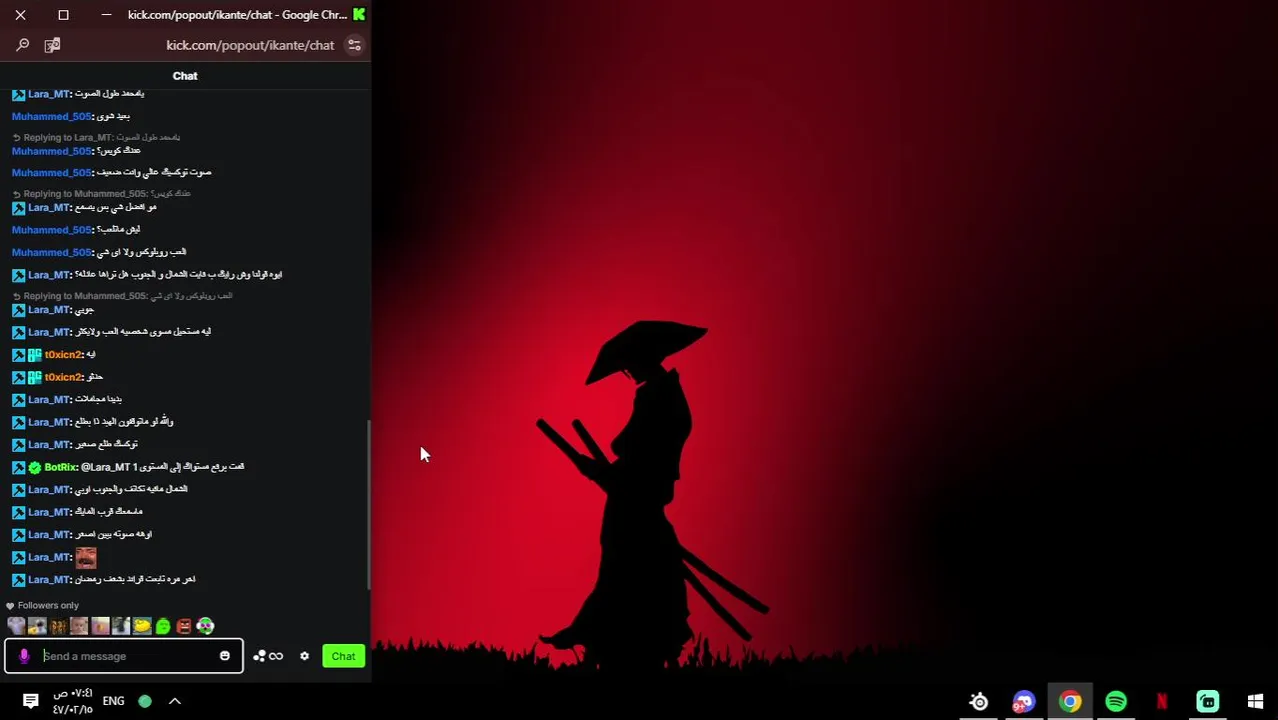Click the Chat header title
1278x720 pixels.
pos(185,76)
